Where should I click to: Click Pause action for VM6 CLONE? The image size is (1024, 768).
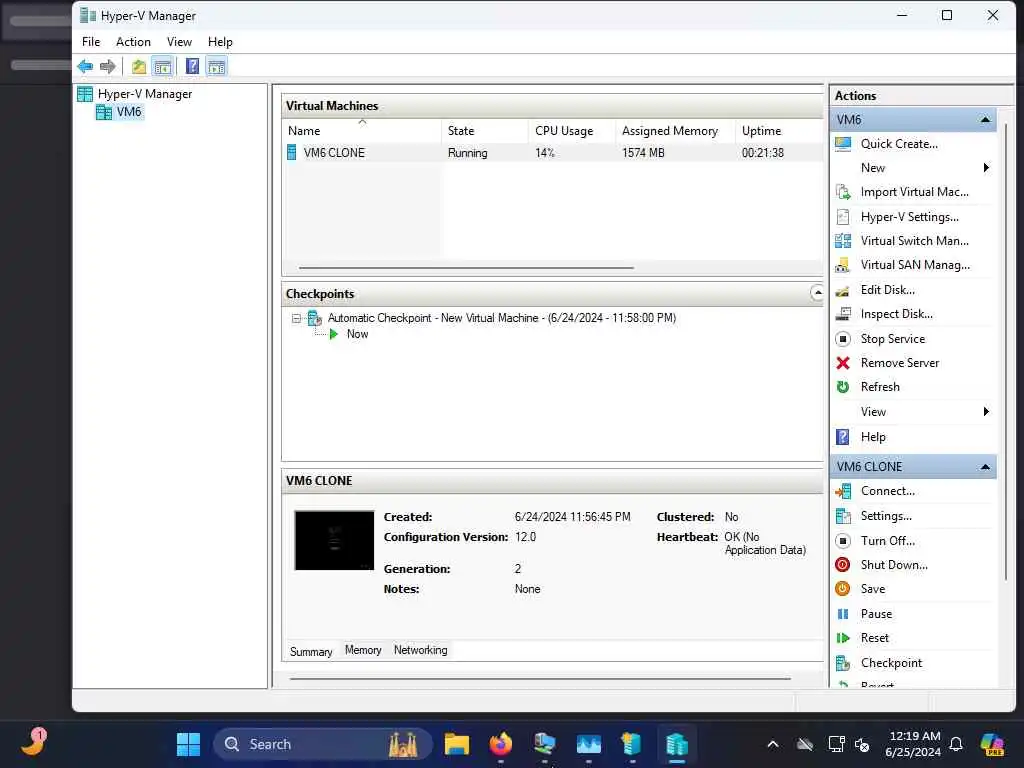click(x=876, y=614)
